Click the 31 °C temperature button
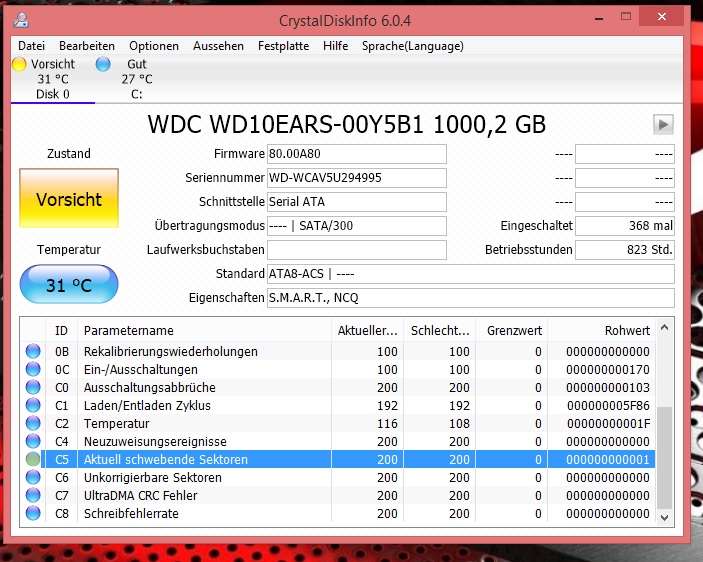This screenshot has height=562, width=703. 69,284
